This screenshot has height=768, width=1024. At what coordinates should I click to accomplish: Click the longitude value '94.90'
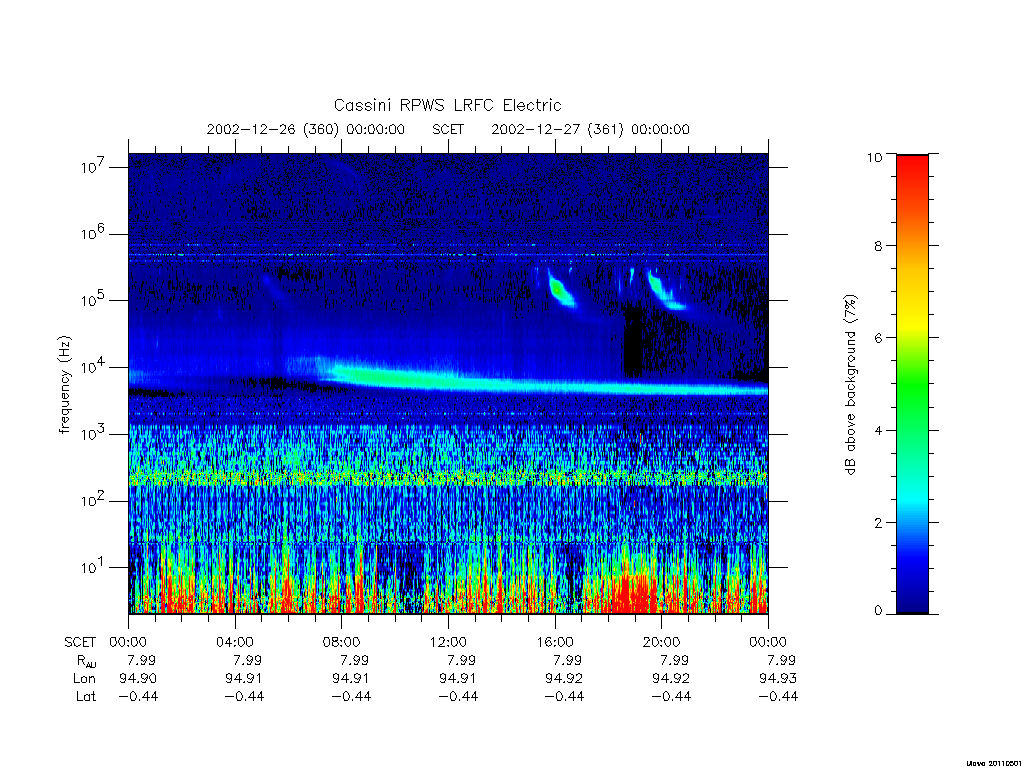coord(138,679)
